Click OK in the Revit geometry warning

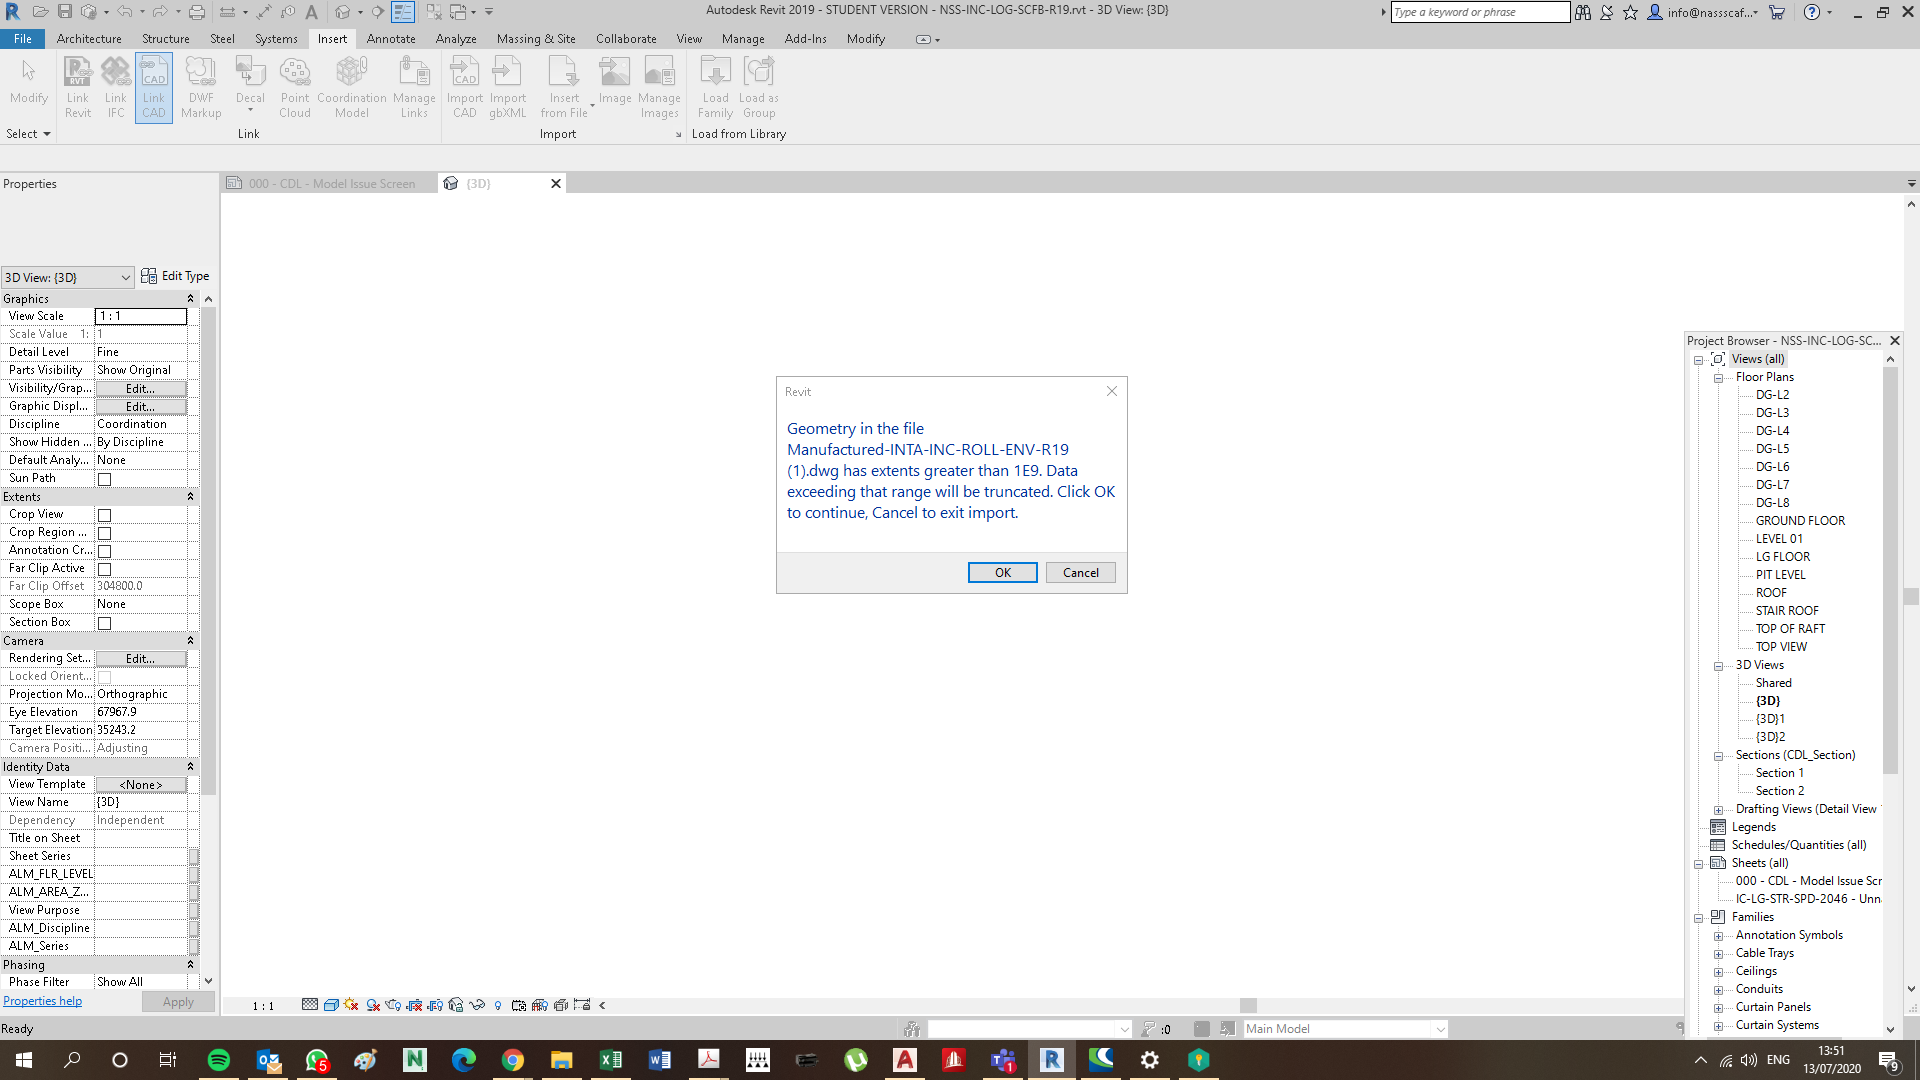(x=1002, y=572)
